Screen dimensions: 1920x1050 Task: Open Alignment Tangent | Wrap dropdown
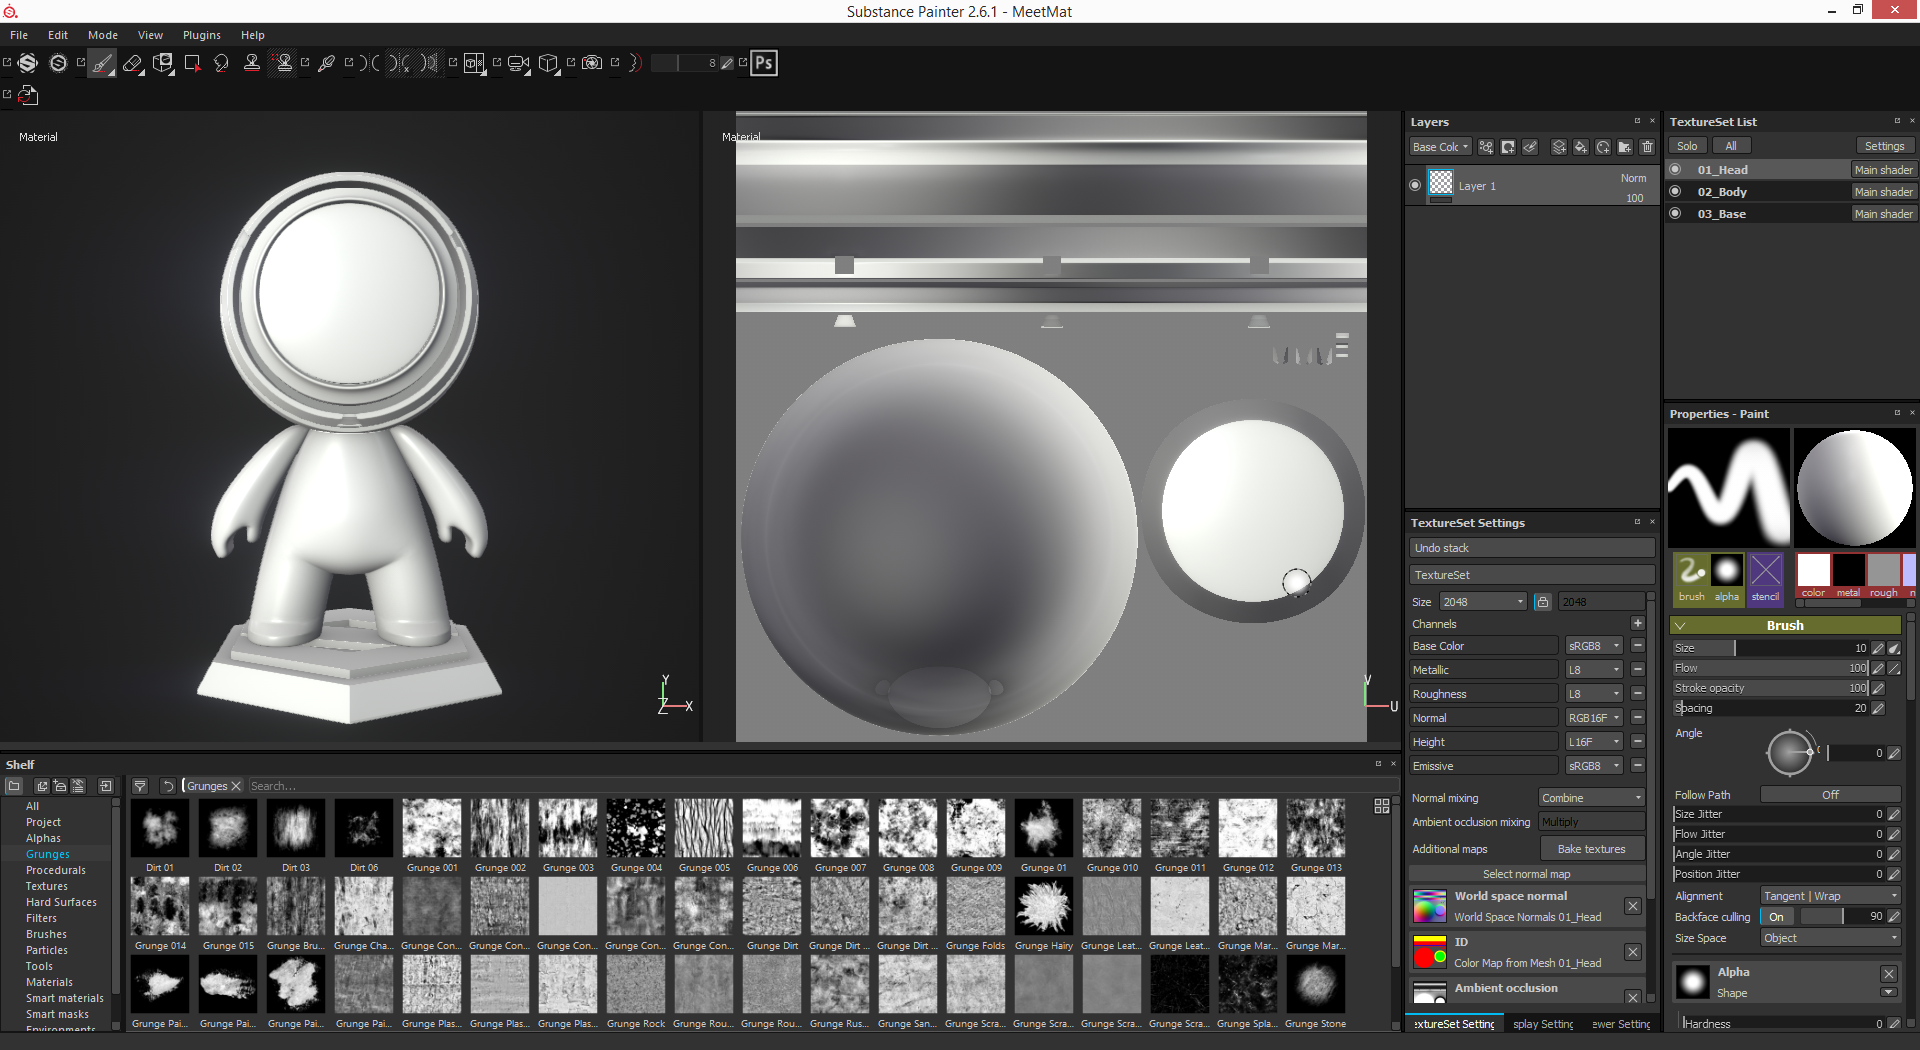pyautogui.click(x=1830, y=896)
